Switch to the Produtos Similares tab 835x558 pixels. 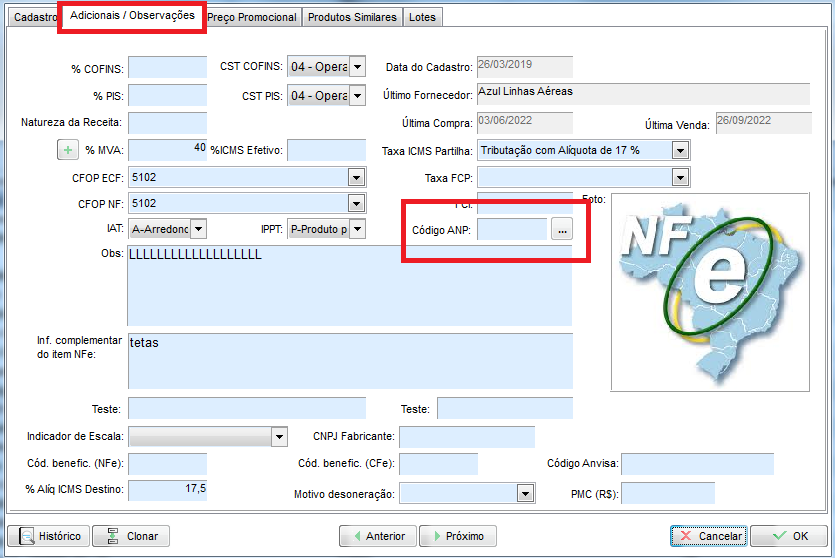pos(352,17)
